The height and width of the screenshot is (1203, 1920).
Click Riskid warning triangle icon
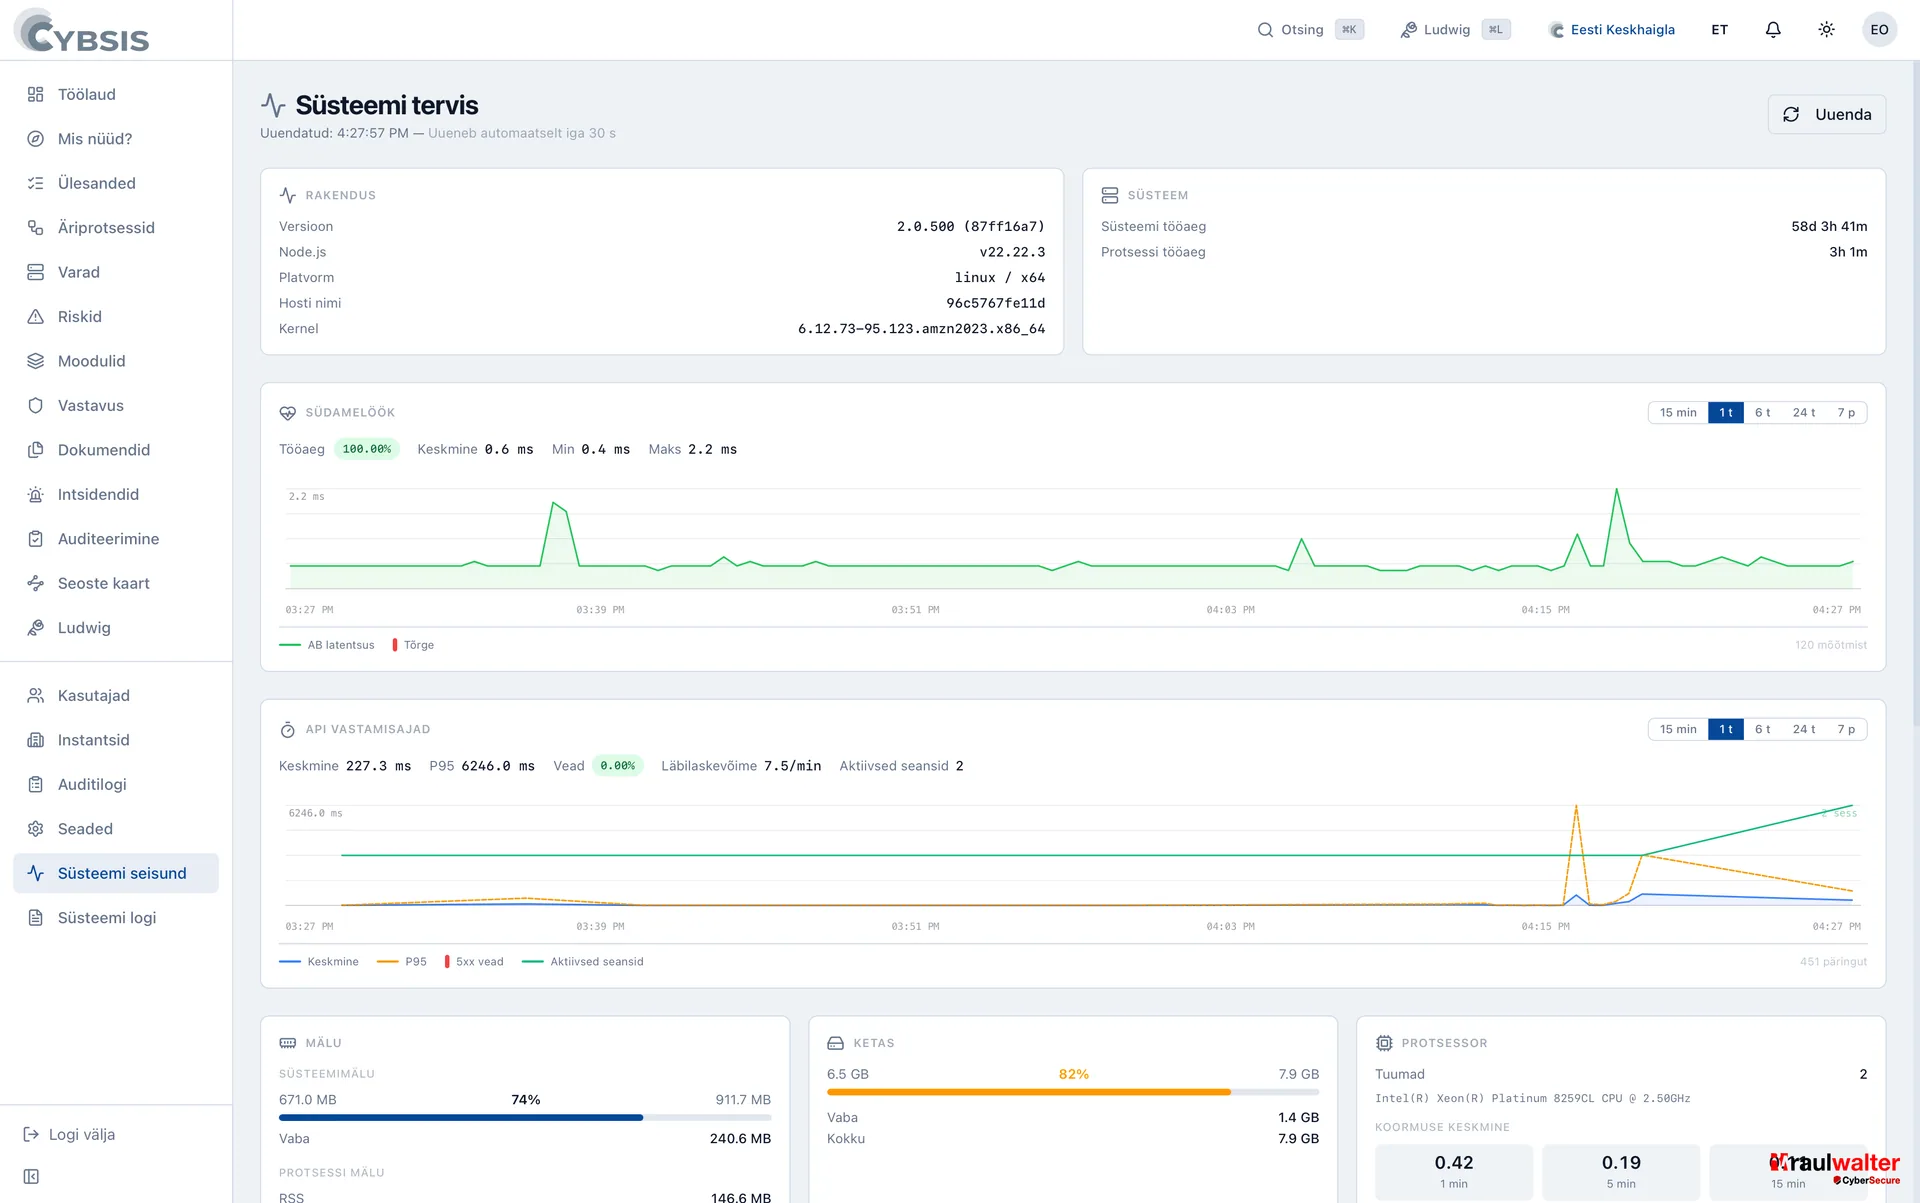(36, 316)
